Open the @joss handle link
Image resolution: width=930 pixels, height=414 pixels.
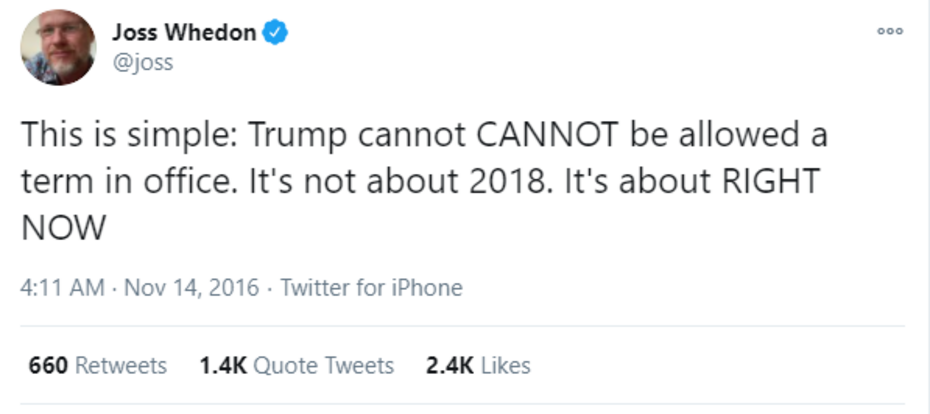(142, 62)
